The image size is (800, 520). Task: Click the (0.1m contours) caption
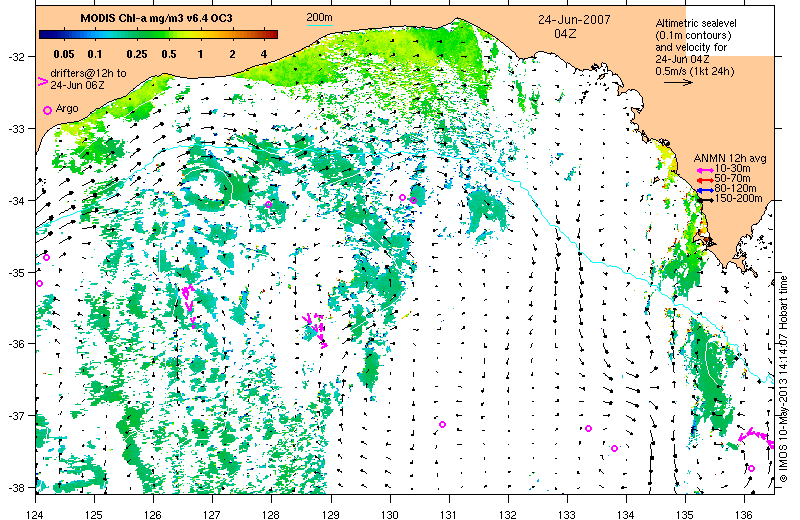click(693, 35)
